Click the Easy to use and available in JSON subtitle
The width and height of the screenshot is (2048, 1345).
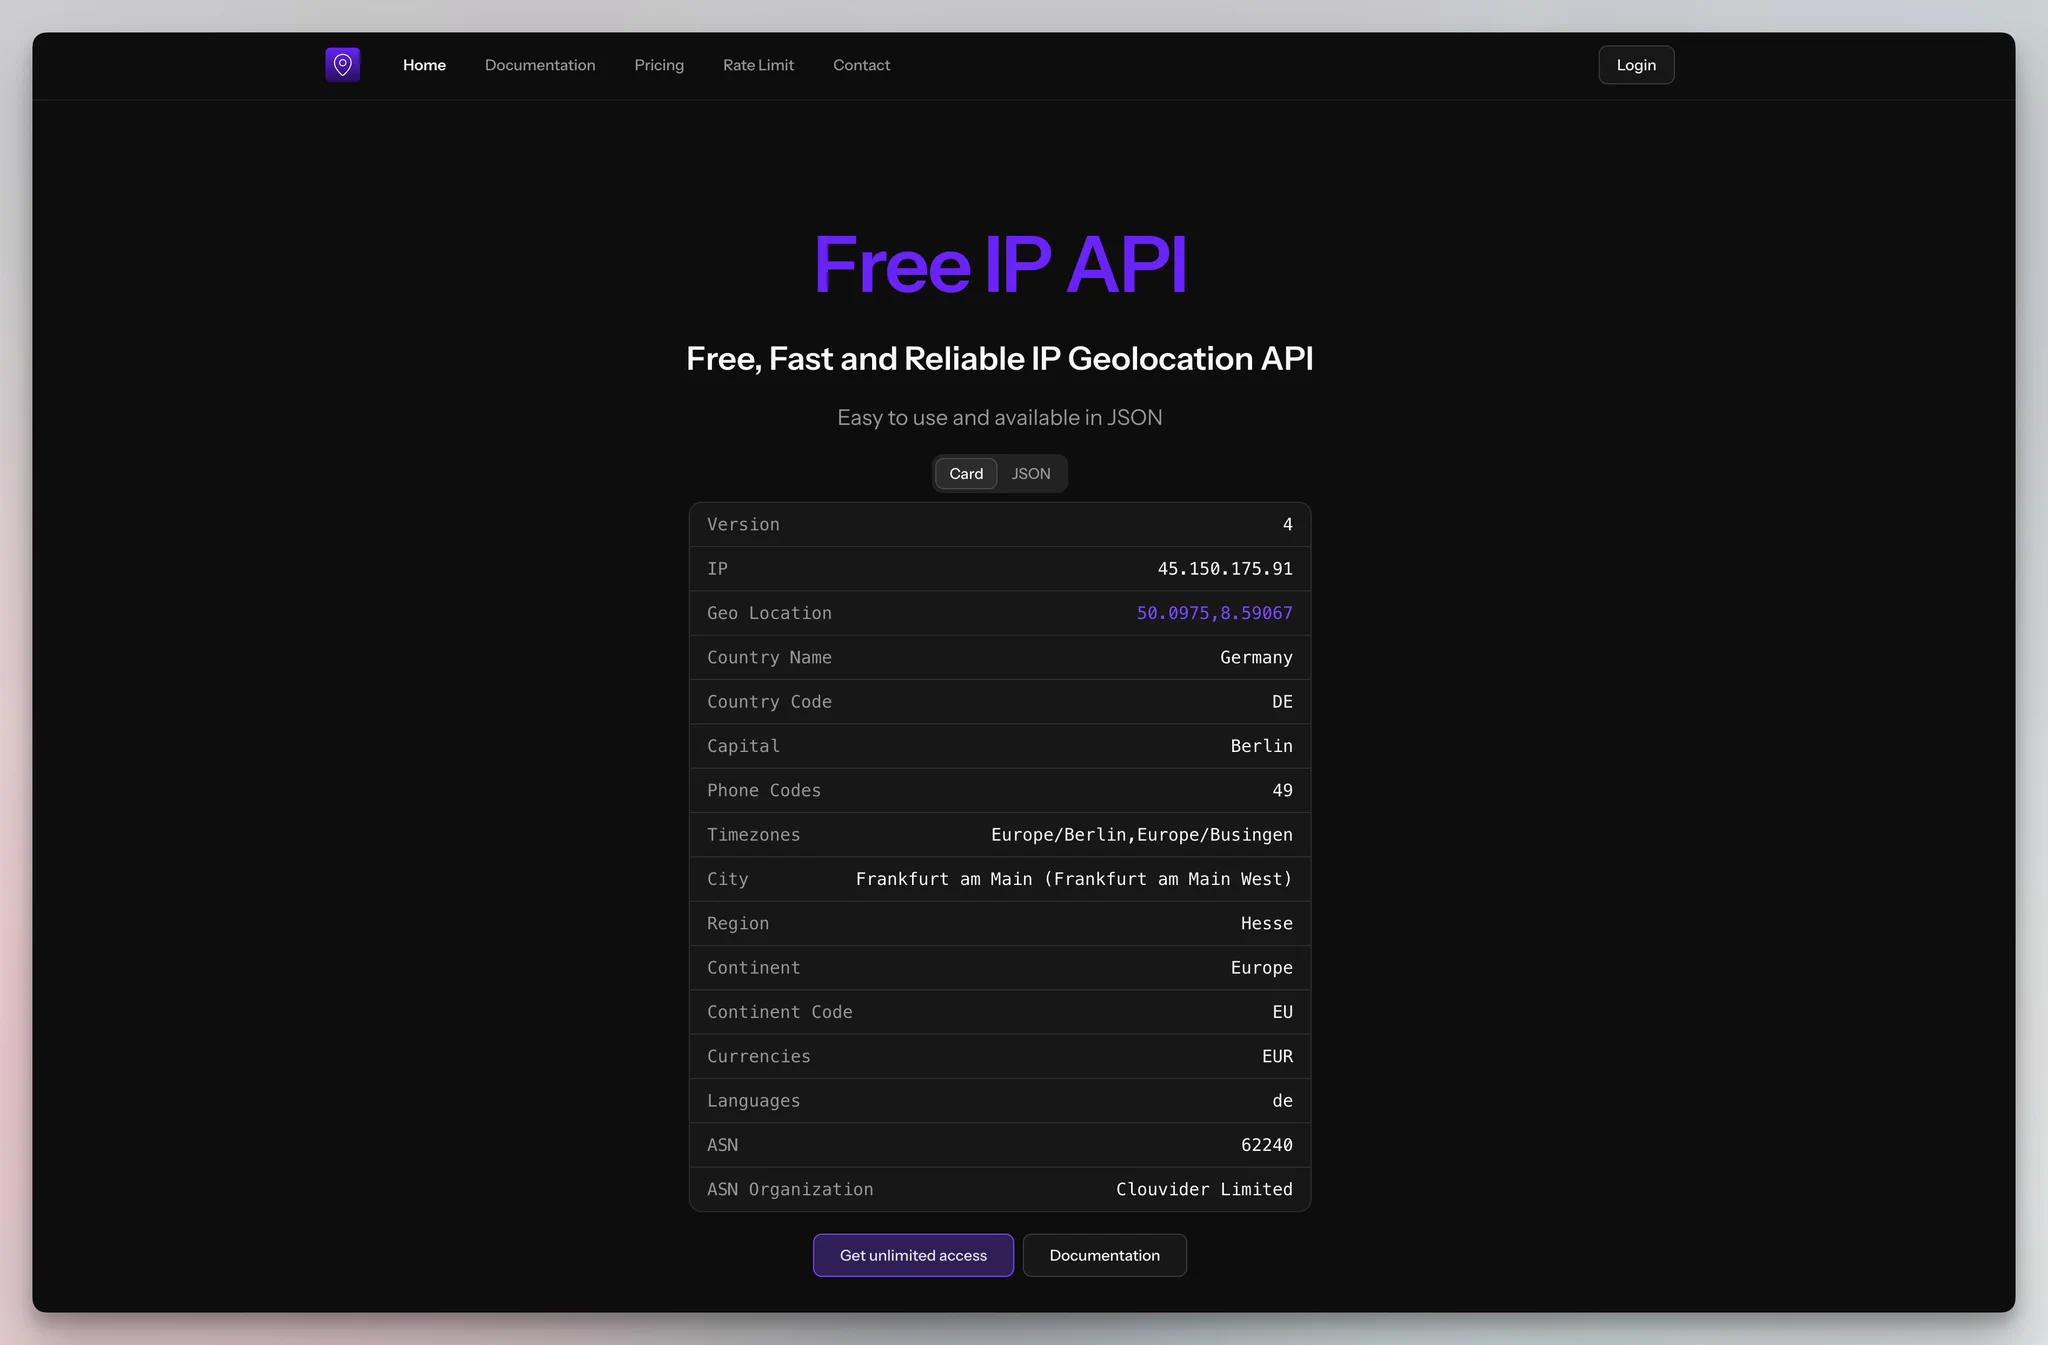(x=1000, y=417)
